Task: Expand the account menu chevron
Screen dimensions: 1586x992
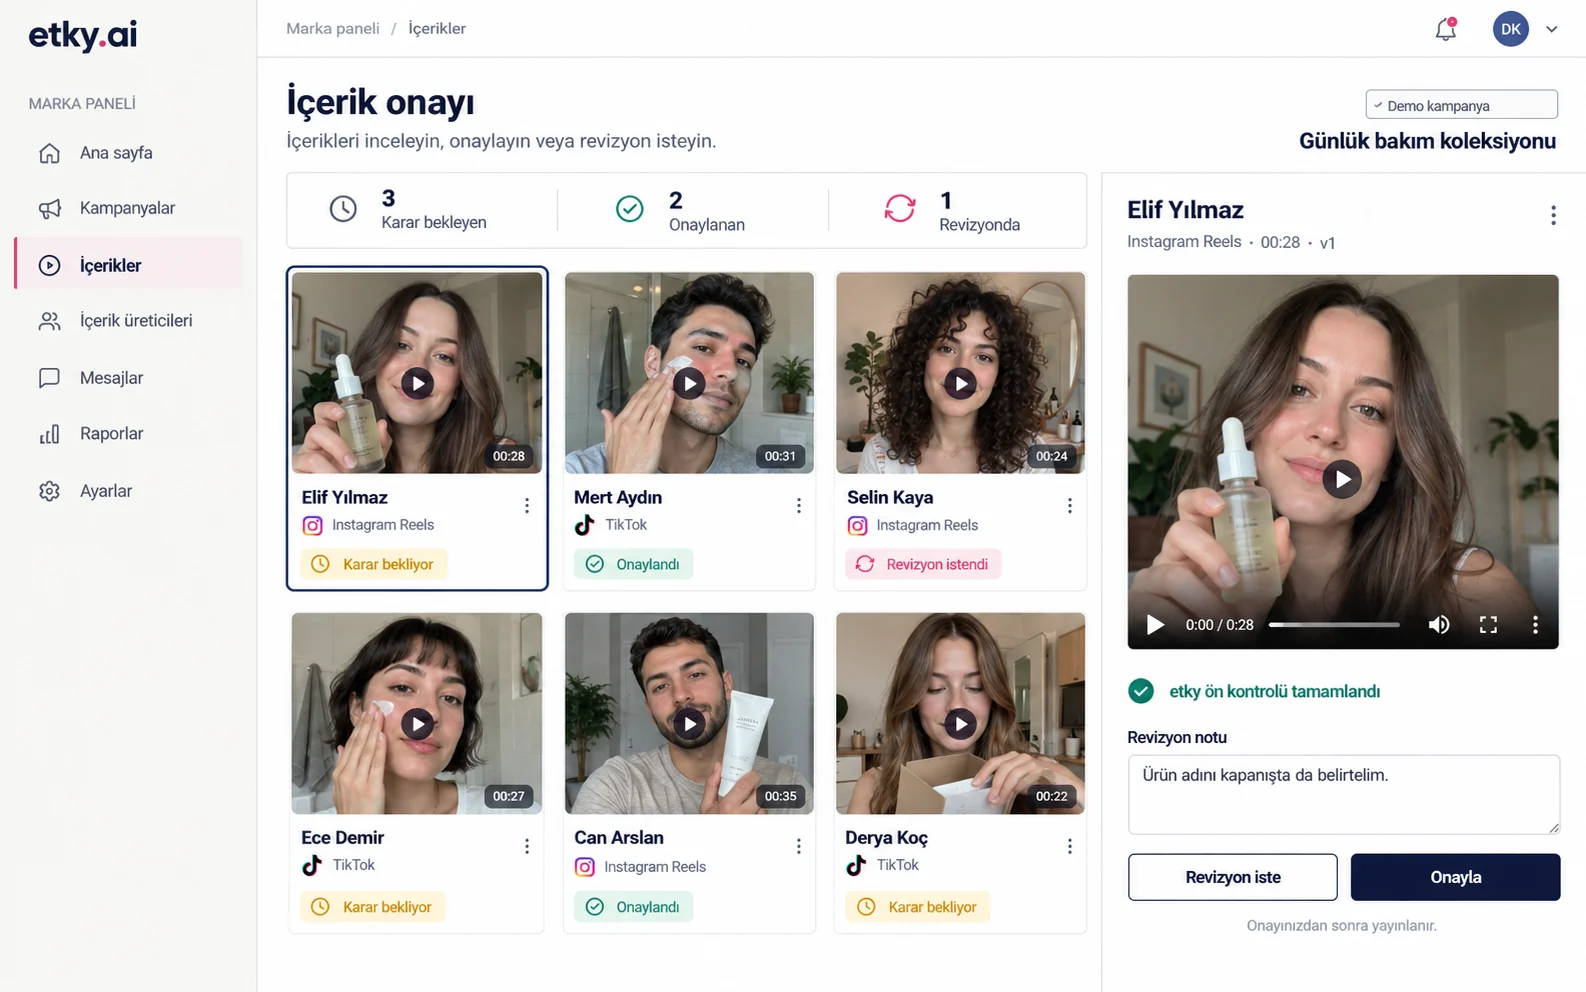Action: click(x=1552, y=29)
